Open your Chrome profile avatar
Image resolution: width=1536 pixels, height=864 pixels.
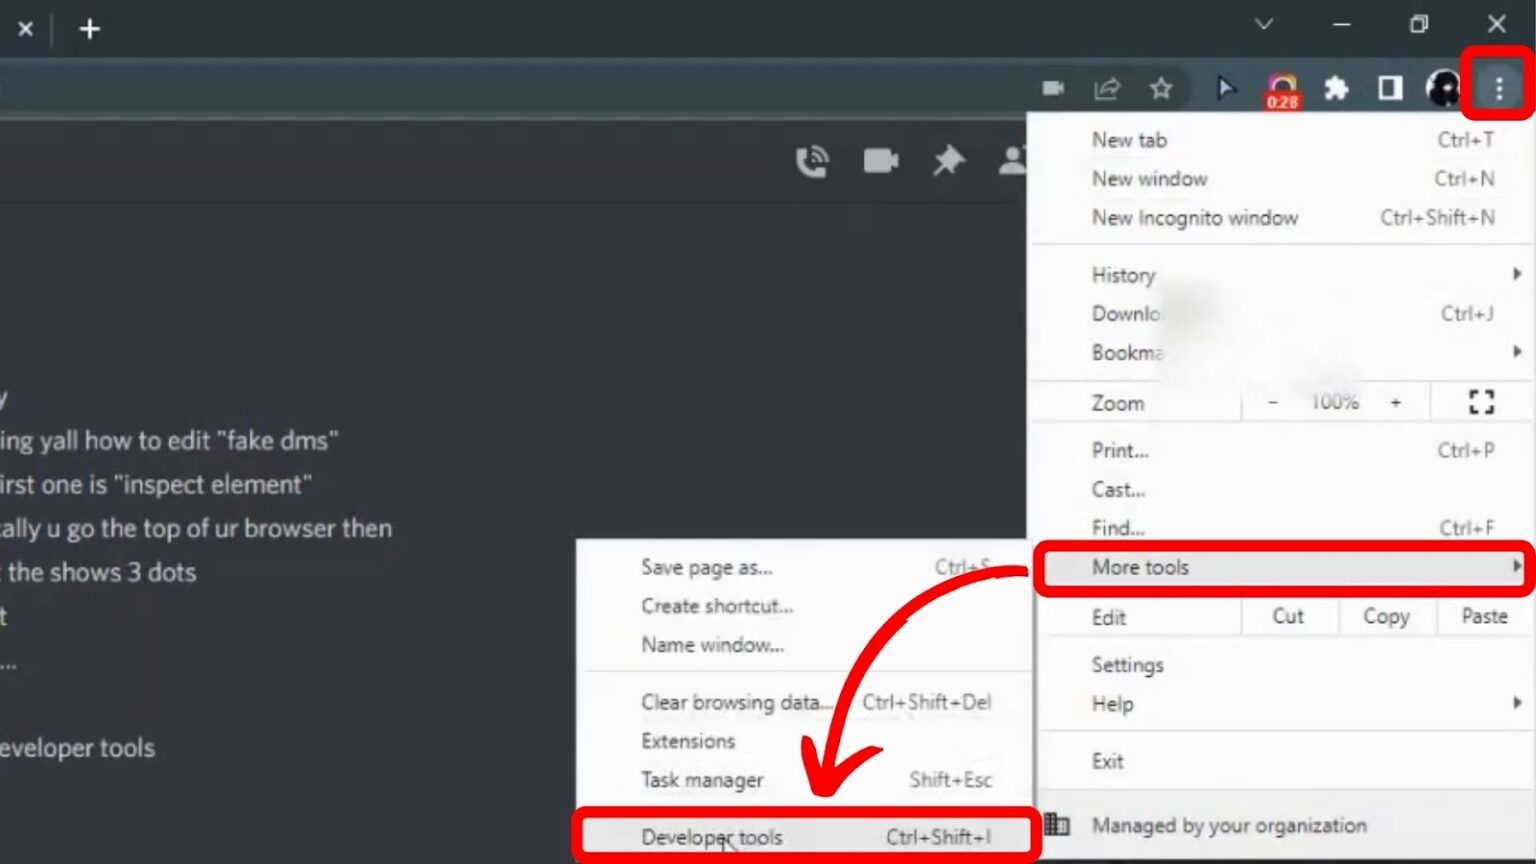click(1443, 88)
